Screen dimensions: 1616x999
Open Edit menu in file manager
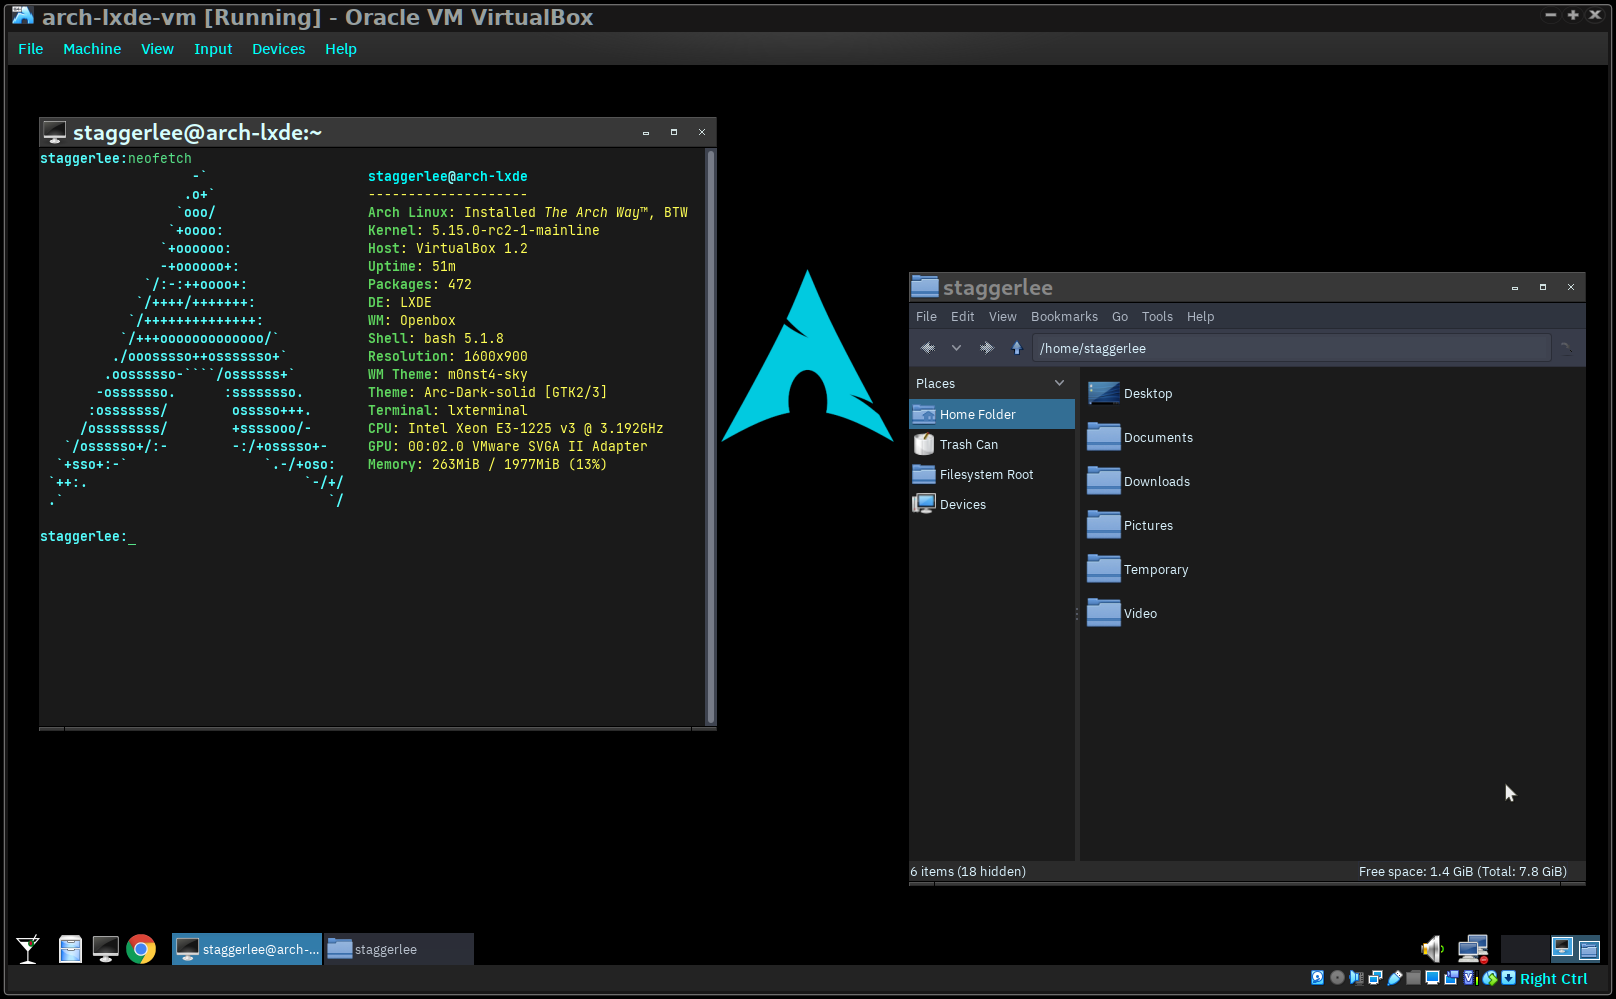(963, 317)
